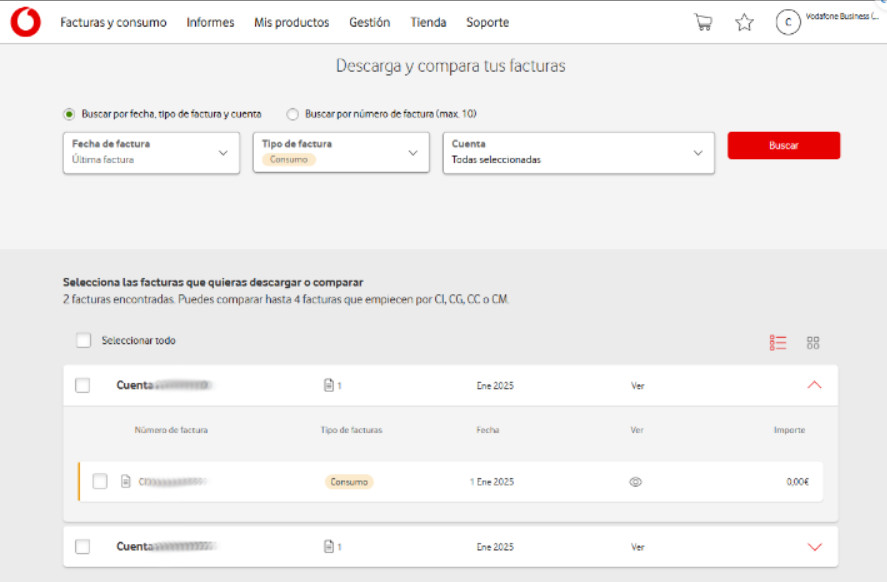Click document icon in second Cuenta row
The height and width of the screenshot is (582, 887).
pyautogui.click(x=327, y=547)
